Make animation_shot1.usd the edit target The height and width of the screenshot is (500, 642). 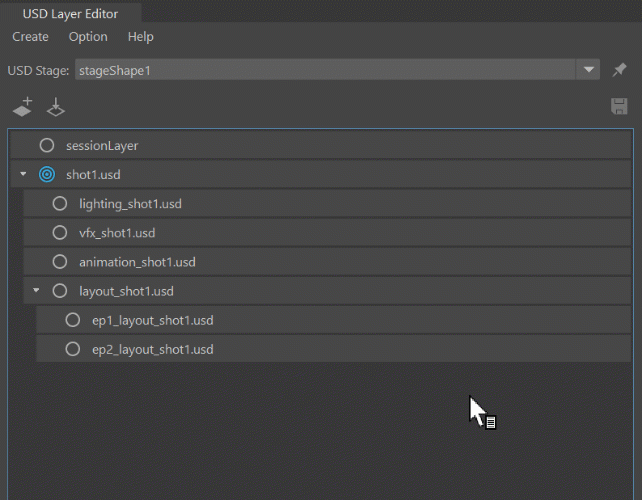[60, 262]
